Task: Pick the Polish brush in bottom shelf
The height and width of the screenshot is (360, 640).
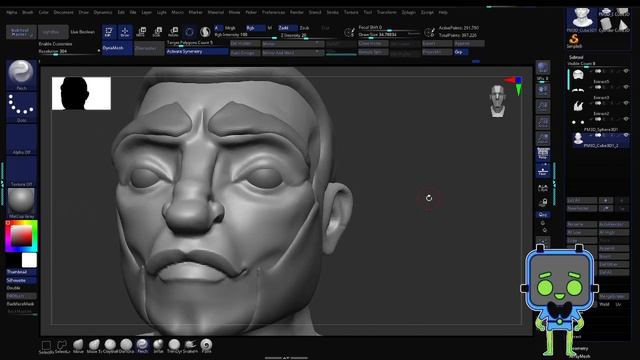Action: [x=207, y=346]
